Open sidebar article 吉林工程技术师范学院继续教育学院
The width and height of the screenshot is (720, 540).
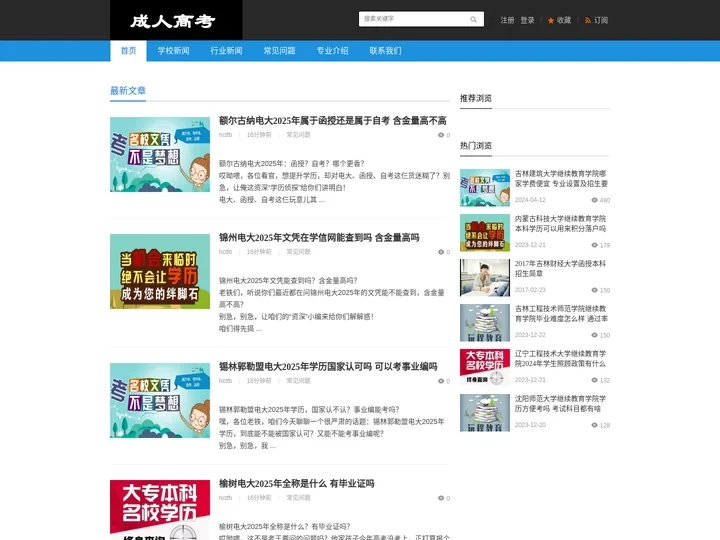pyautogui.click(x=561, y=314)
